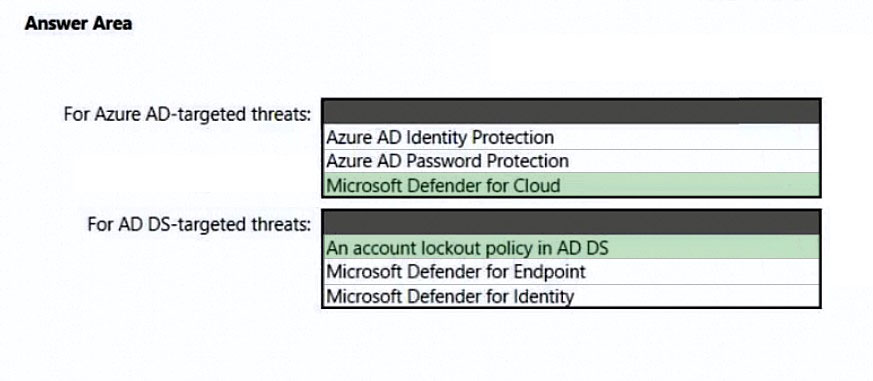
Task: Pick An account lockout policy in AD DS
Action: click(571, 247)
